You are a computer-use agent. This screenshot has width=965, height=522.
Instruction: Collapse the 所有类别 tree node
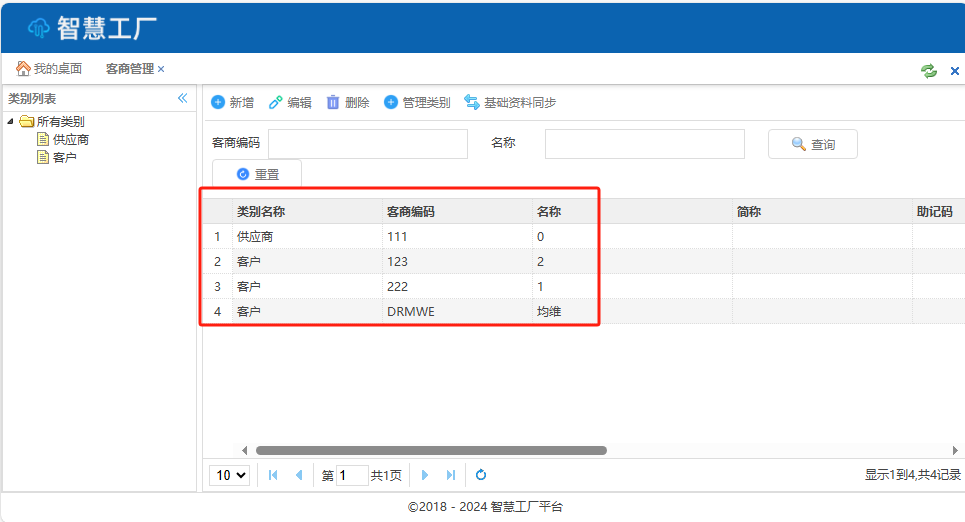click(x=11, y=122)
